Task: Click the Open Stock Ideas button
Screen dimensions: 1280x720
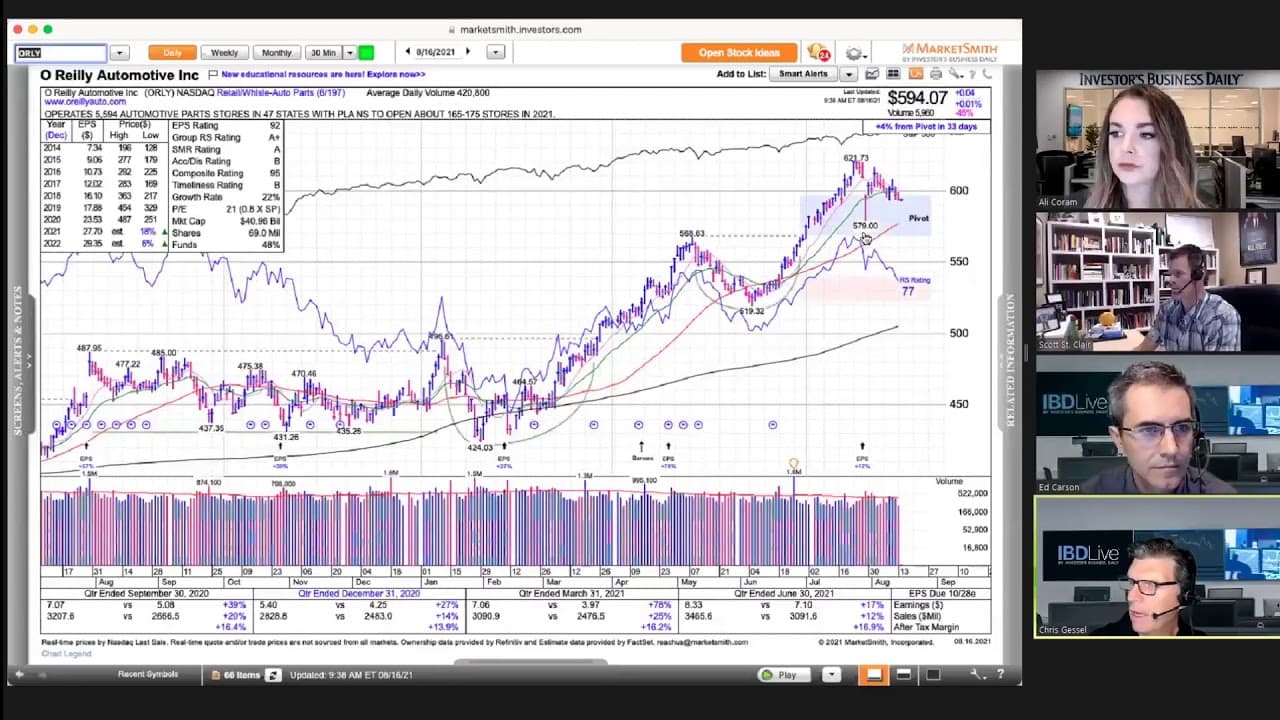Action: [x=739, y=53]
